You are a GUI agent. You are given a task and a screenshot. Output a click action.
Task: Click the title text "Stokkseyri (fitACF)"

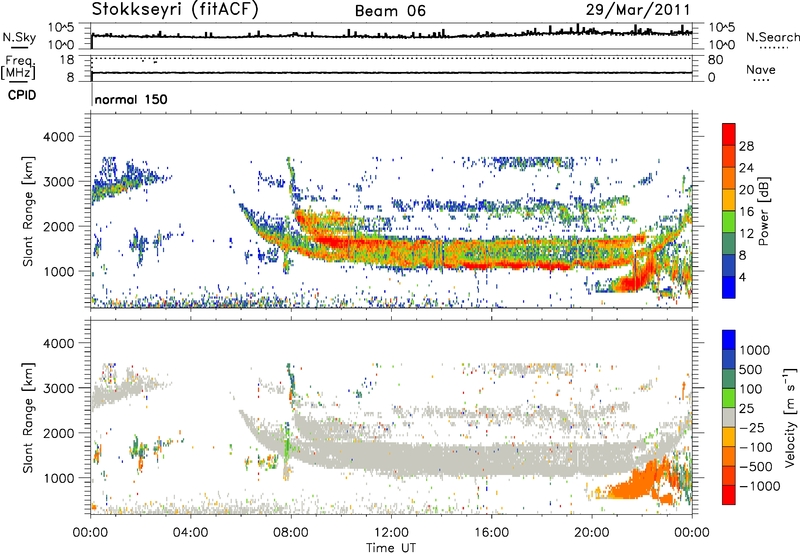(175, 9)
